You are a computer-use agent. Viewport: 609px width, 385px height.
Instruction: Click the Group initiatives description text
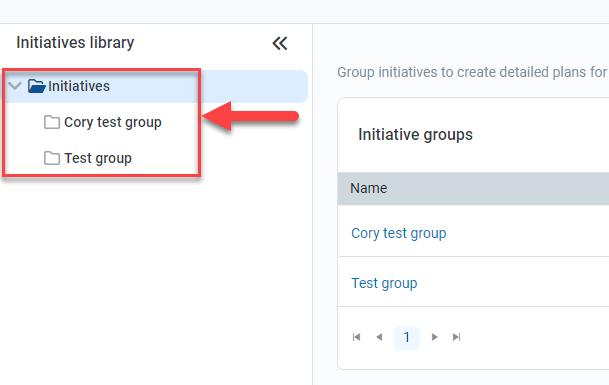(473, 72)
